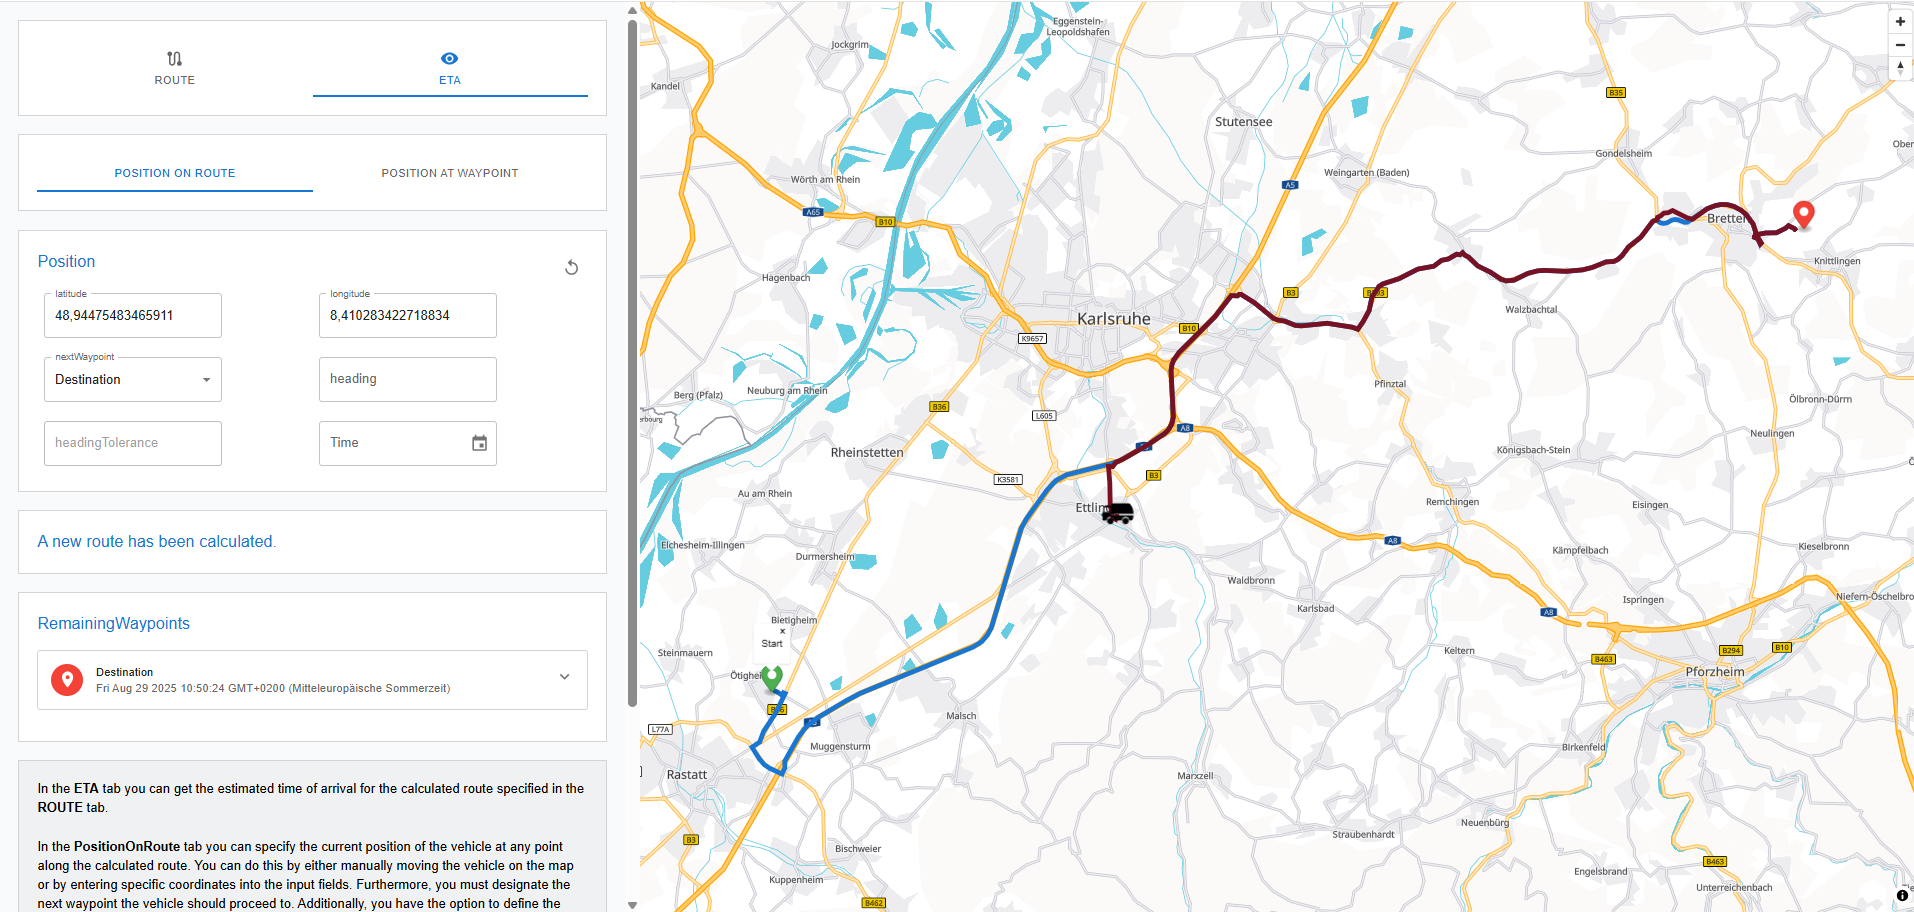The height and width of the screenshot is (912, 1914).
Task: Open the Position at Waypoint tab
Action: pos(450,173)
